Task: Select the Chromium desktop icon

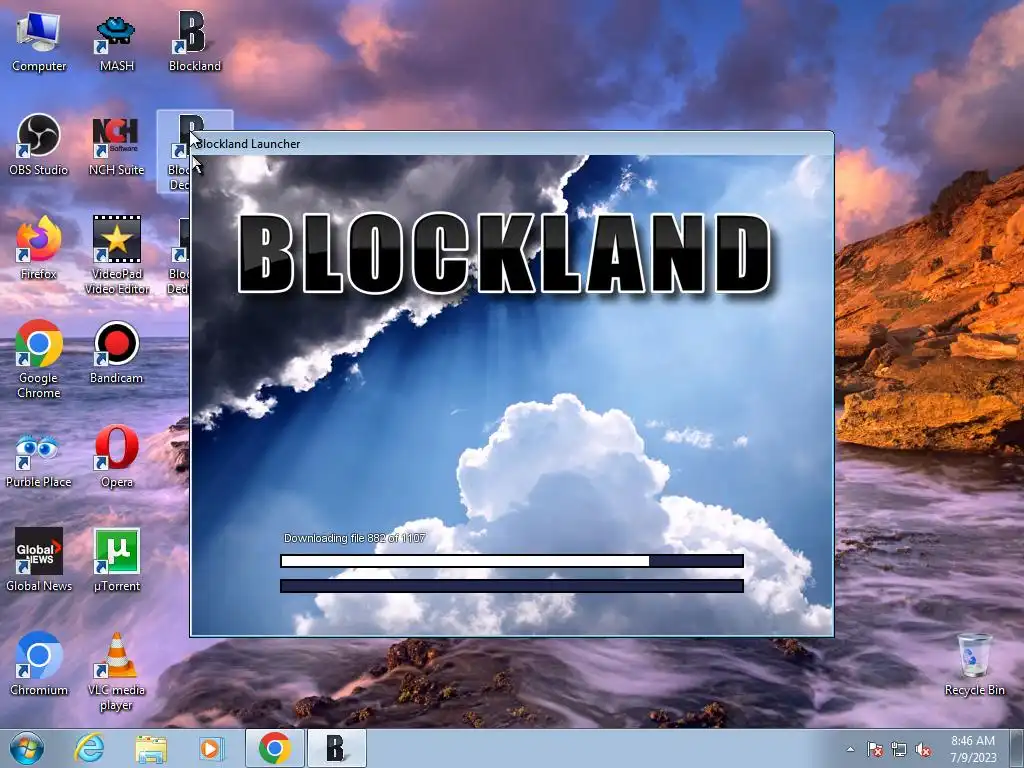Action: coord(39,664)
